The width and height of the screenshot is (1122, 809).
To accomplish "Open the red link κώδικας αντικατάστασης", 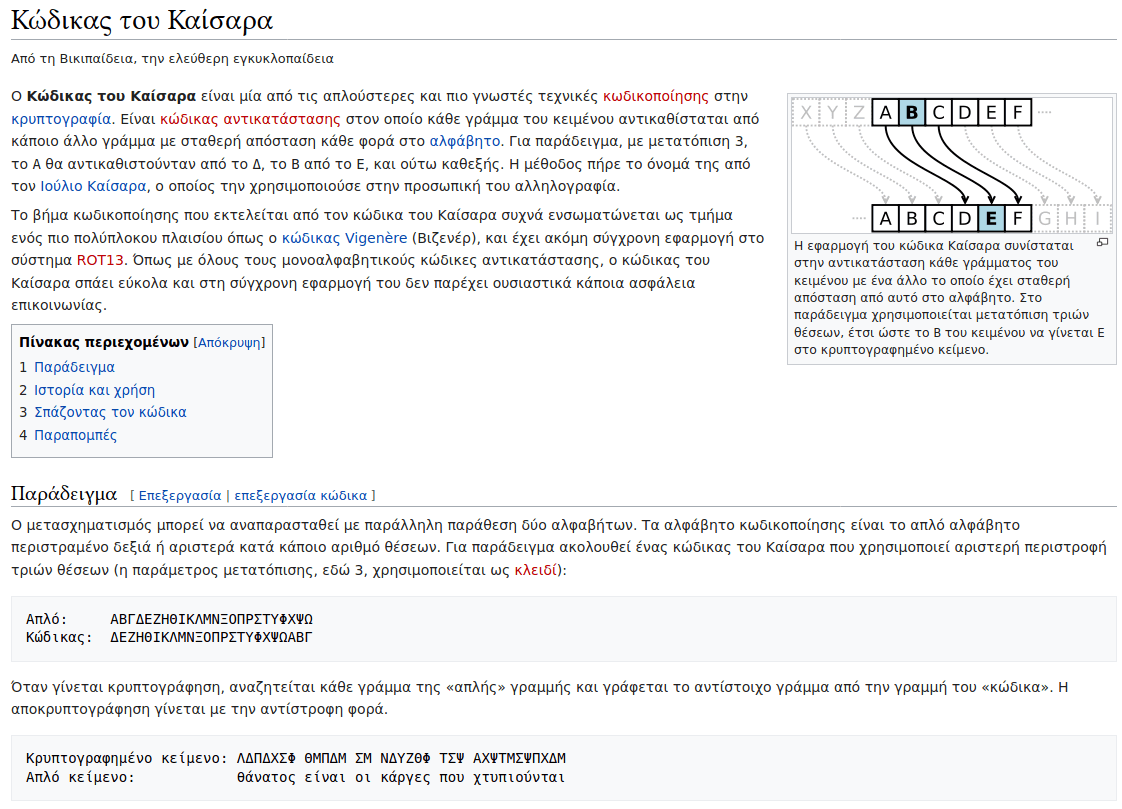I will pos(250,119).
